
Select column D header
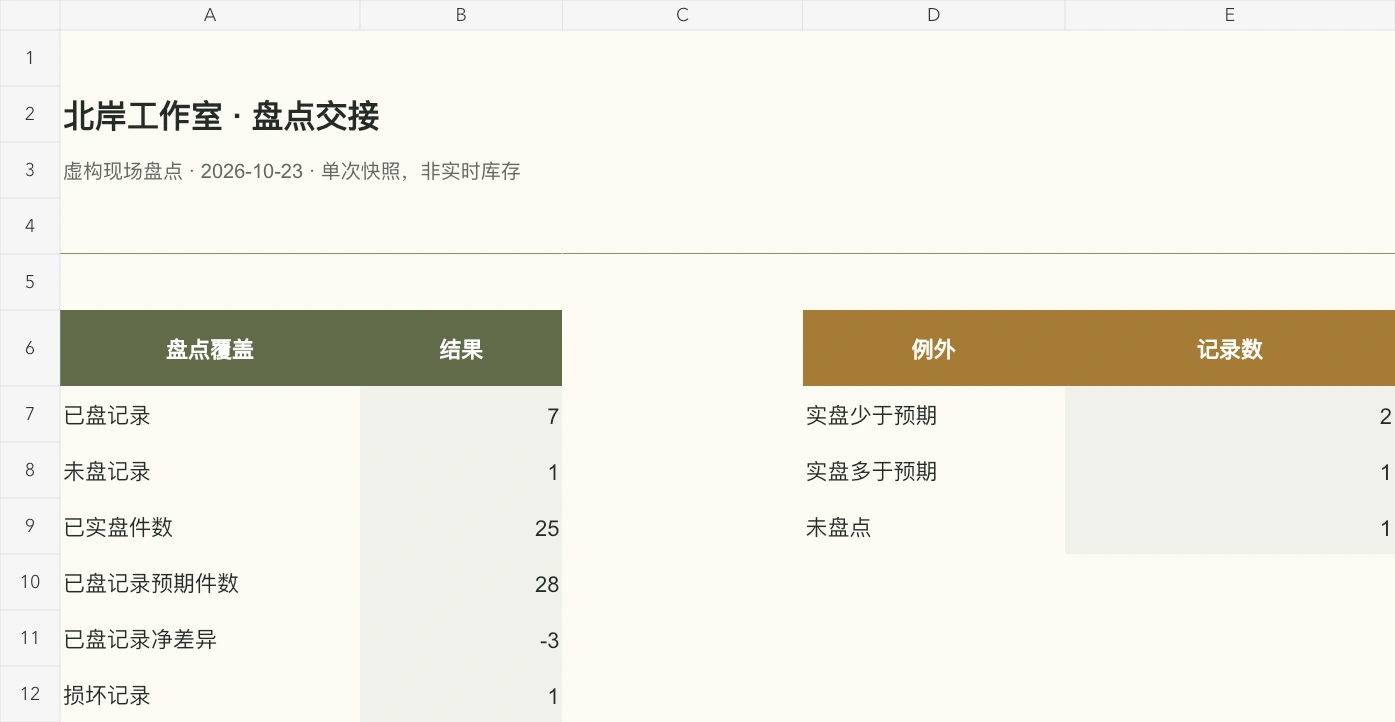[934, 15]
